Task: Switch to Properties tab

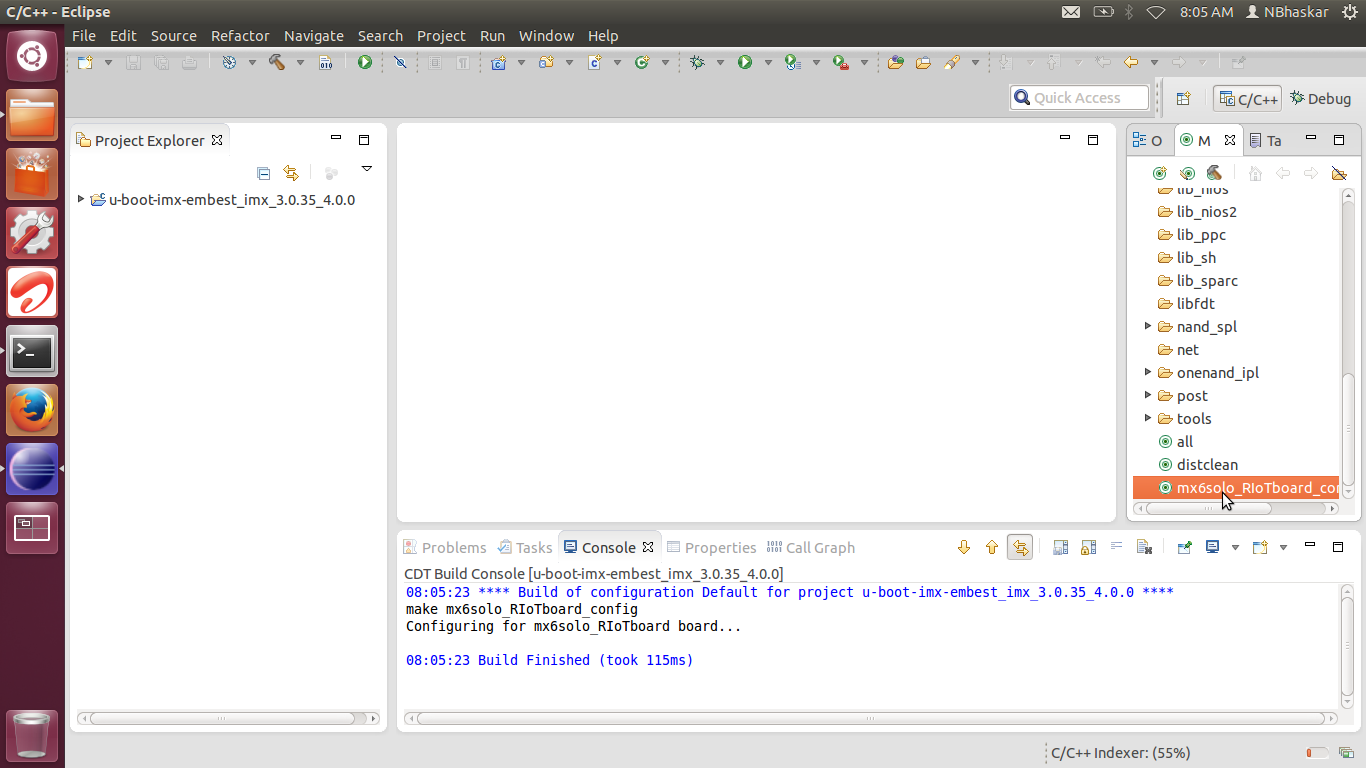Action: tap(712, 547)
